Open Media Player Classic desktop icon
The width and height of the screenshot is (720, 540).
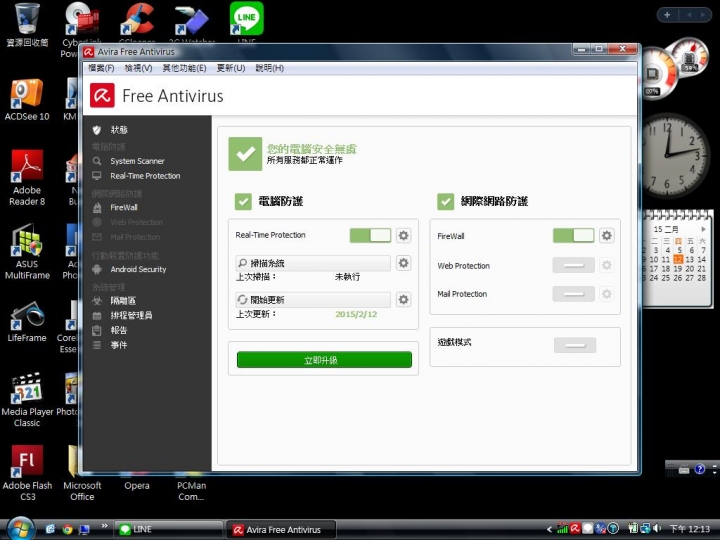[x=27, y=400]
